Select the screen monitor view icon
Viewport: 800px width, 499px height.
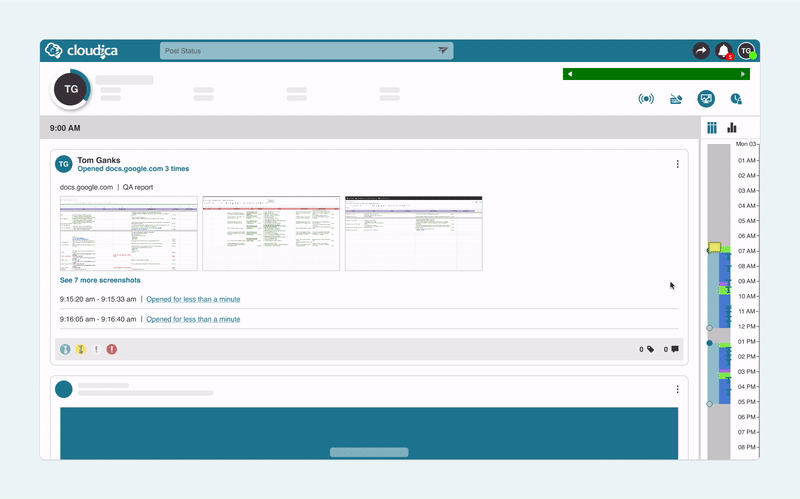pyautogui.click(x=706, y=99)
